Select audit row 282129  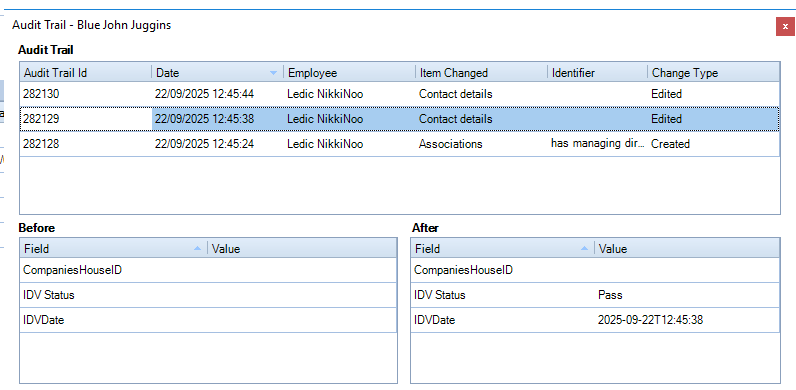click(400, 119)
